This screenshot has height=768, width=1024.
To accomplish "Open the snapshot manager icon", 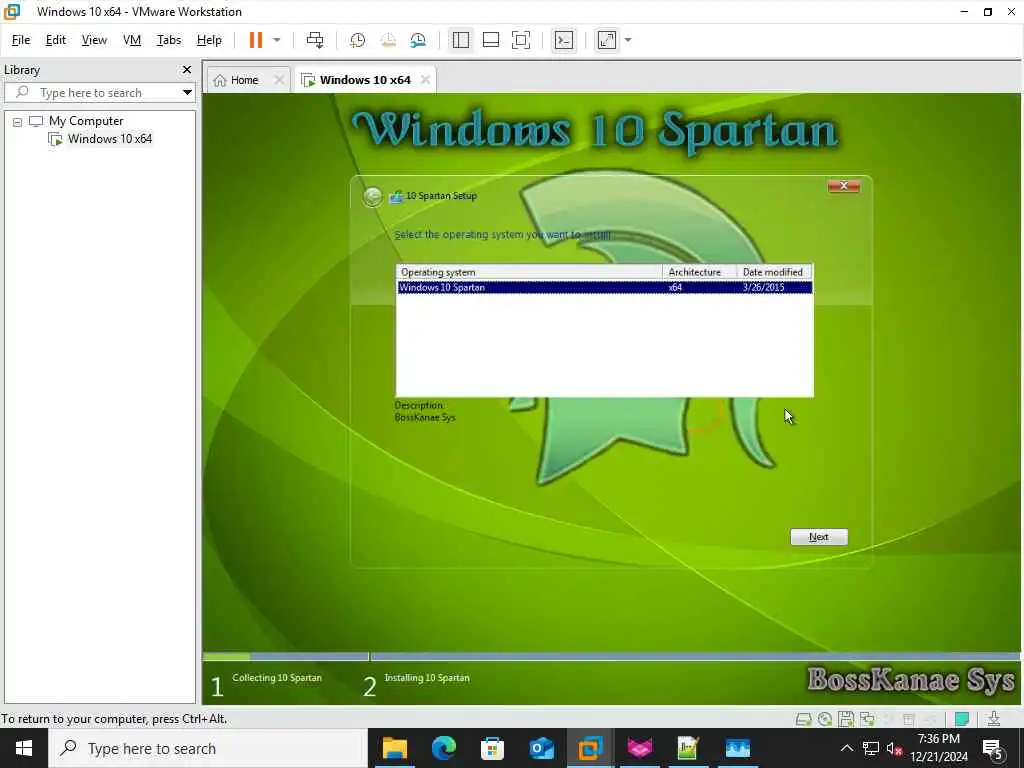I will [418, 40].
